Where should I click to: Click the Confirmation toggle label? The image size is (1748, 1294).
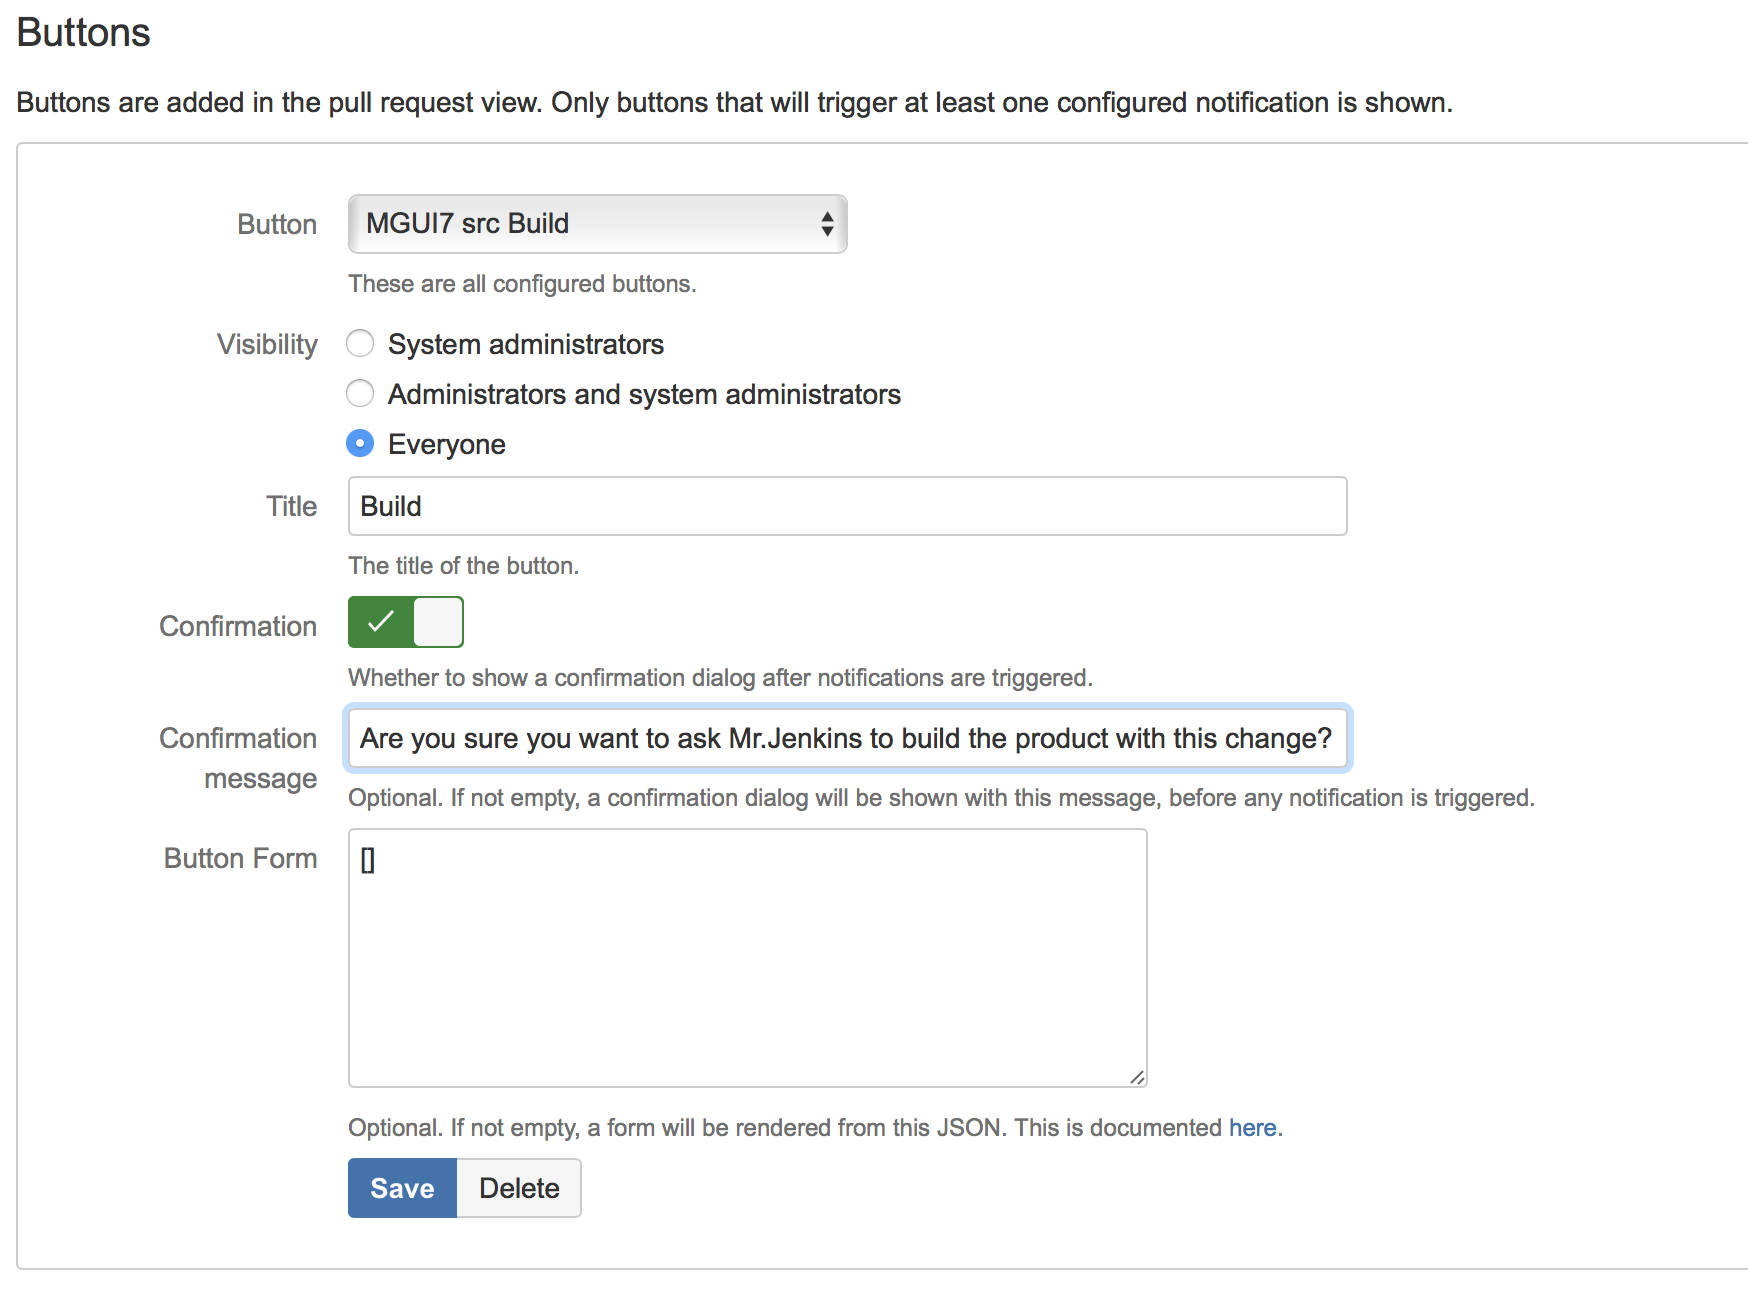click(x=238, y=626)
